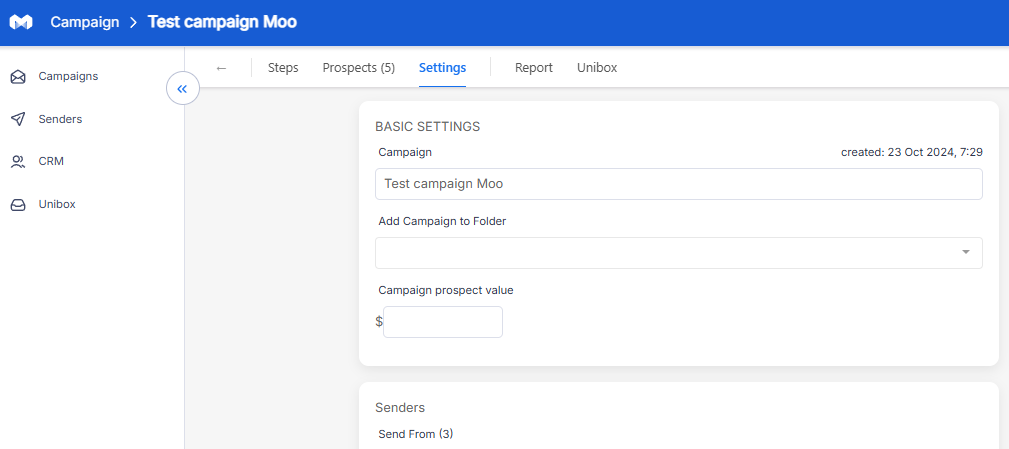Switch to the Steps tab
The width and height of the screenshot is (1009, 449).
click(283, 68)
